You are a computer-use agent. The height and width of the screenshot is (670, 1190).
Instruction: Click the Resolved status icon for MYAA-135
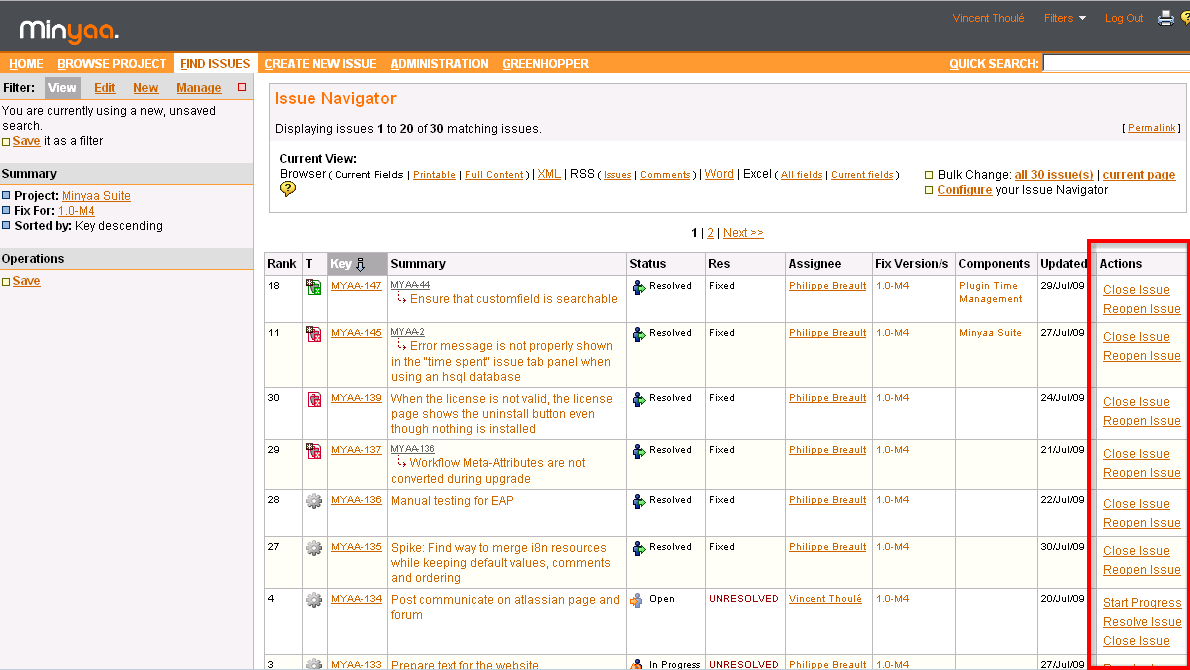click(638, 548)
